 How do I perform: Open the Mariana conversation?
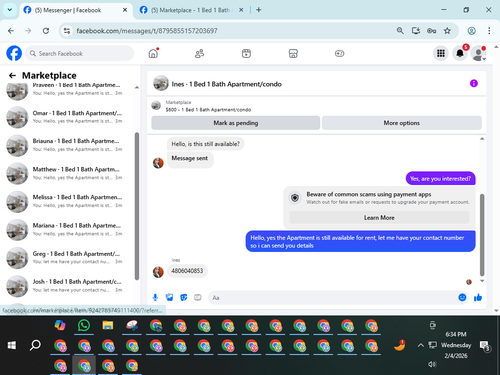[x=67, y=230]
